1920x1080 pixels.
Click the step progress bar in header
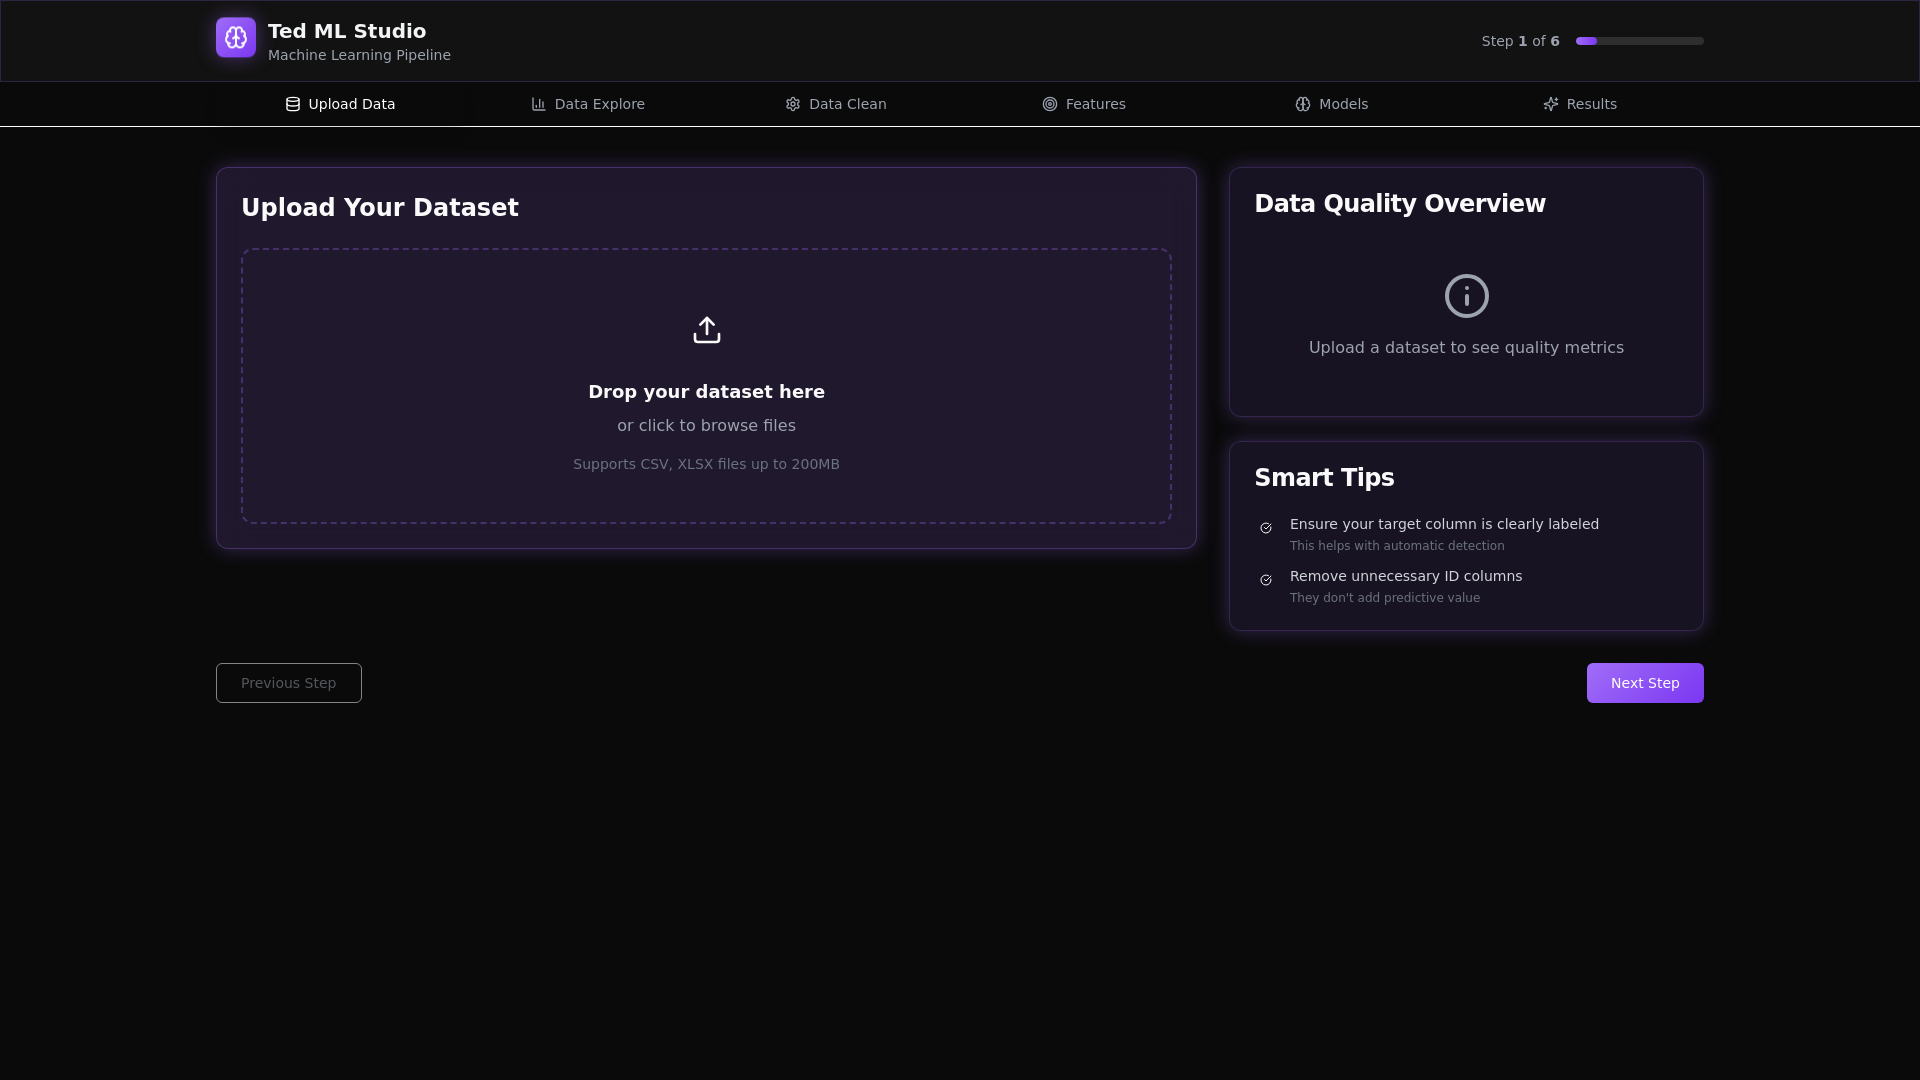click(1640, 41)
